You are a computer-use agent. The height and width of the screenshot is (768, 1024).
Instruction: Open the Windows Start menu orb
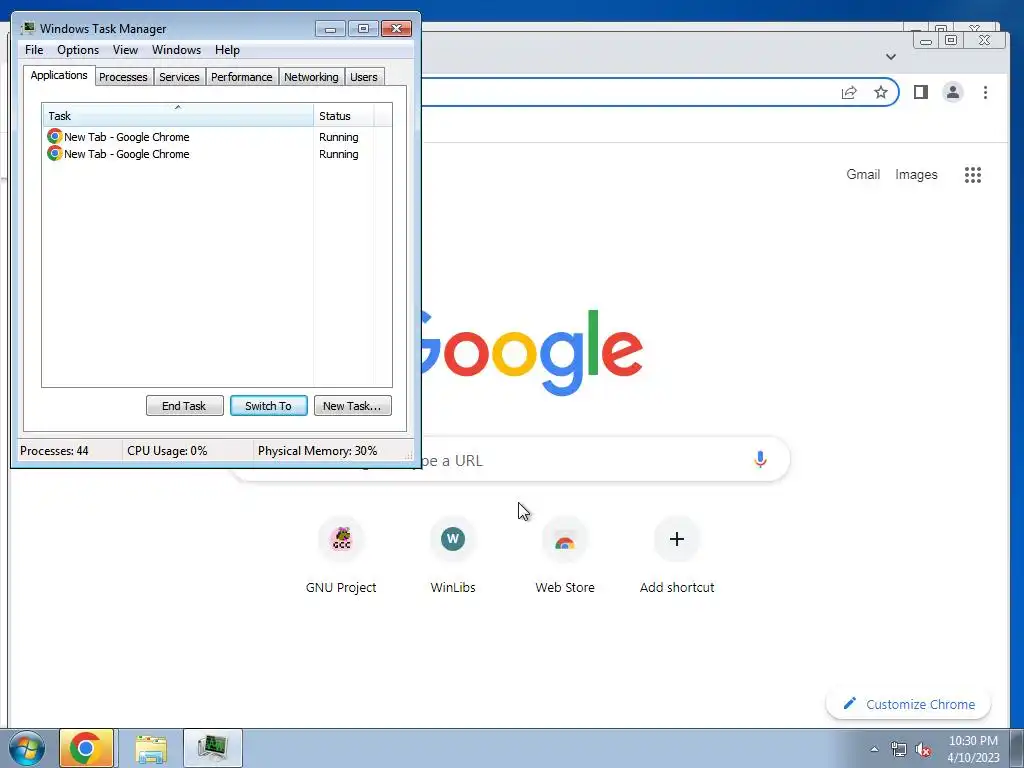(x=27, y=748)
